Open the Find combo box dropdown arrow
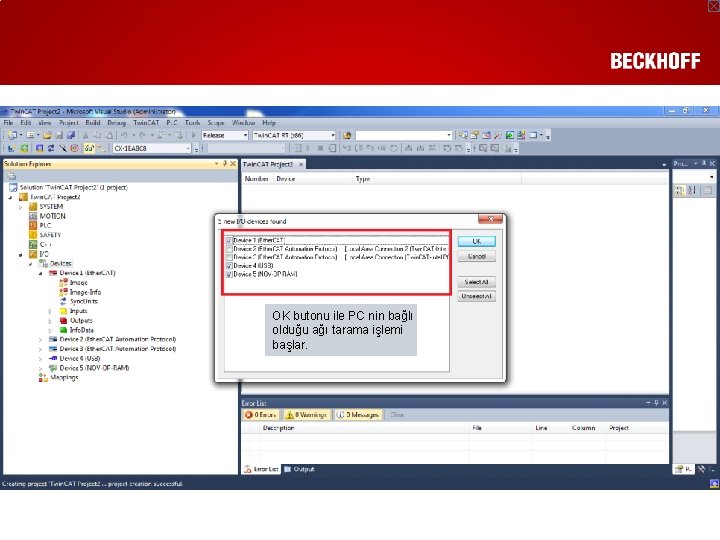 [x=449, y=135]
